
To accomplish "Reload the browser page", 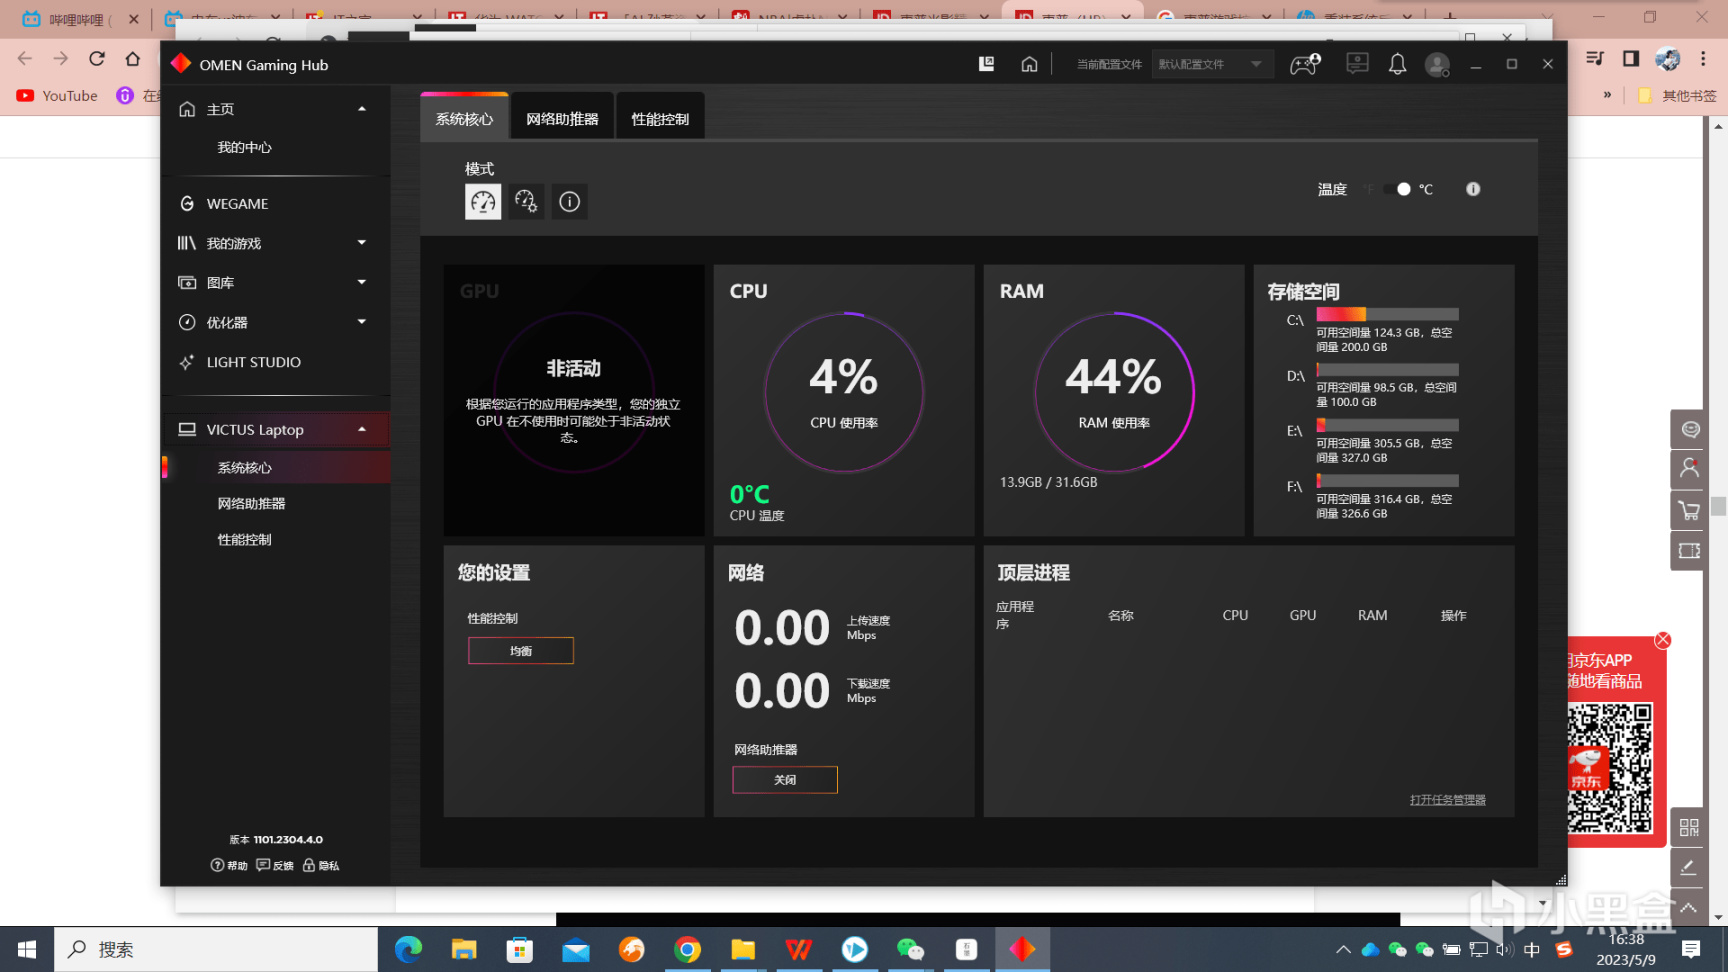I will click(97, 59).
